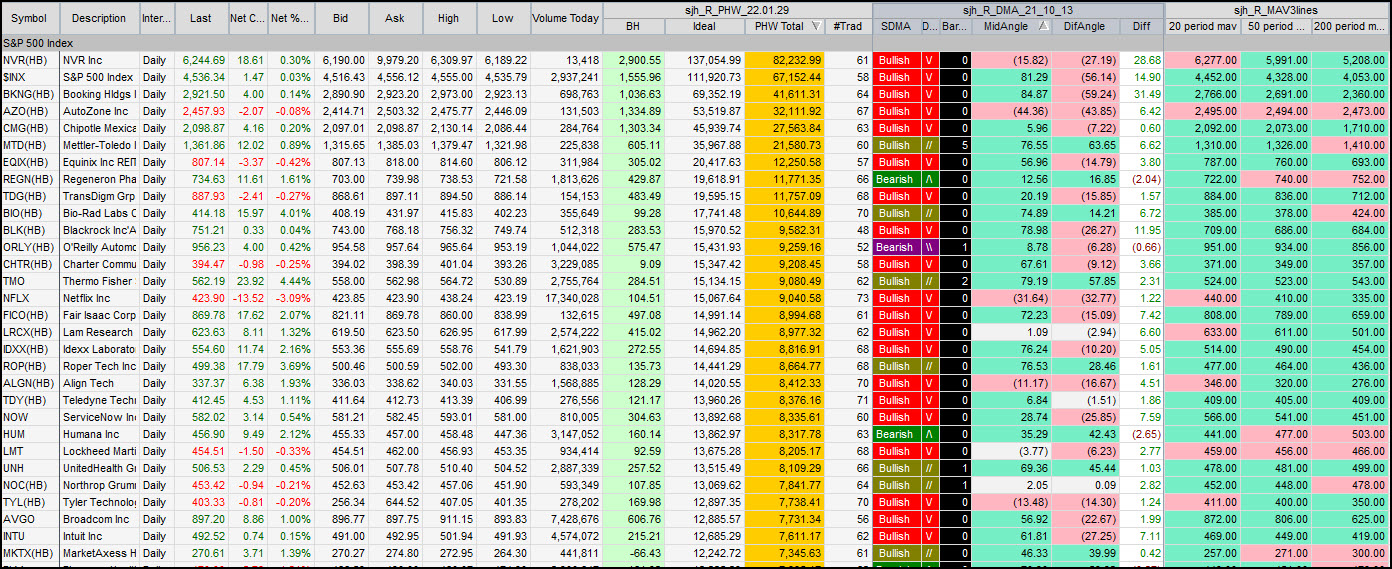Image resolution: width=1392 pixels, height=569 pixels.
Task: Click UnitedHealth last price 506.53
Action: [x=201, y=469]
